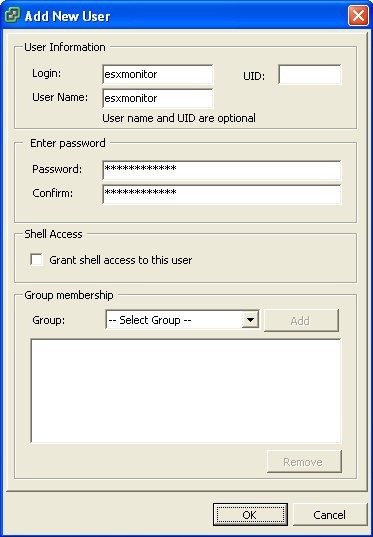Click into the Password field
373x537 pixels.
pyautogui.click(x=222, y=170)
